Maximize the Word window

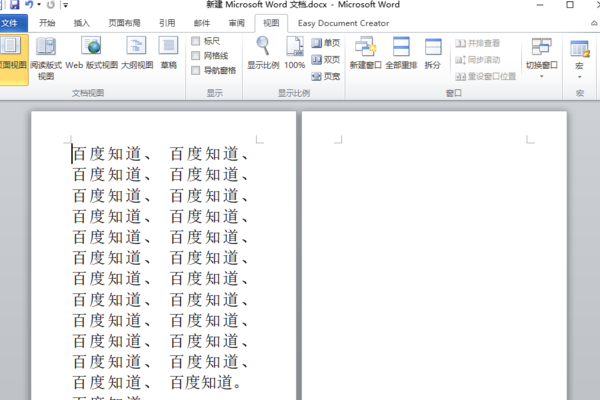coord(570,5)
